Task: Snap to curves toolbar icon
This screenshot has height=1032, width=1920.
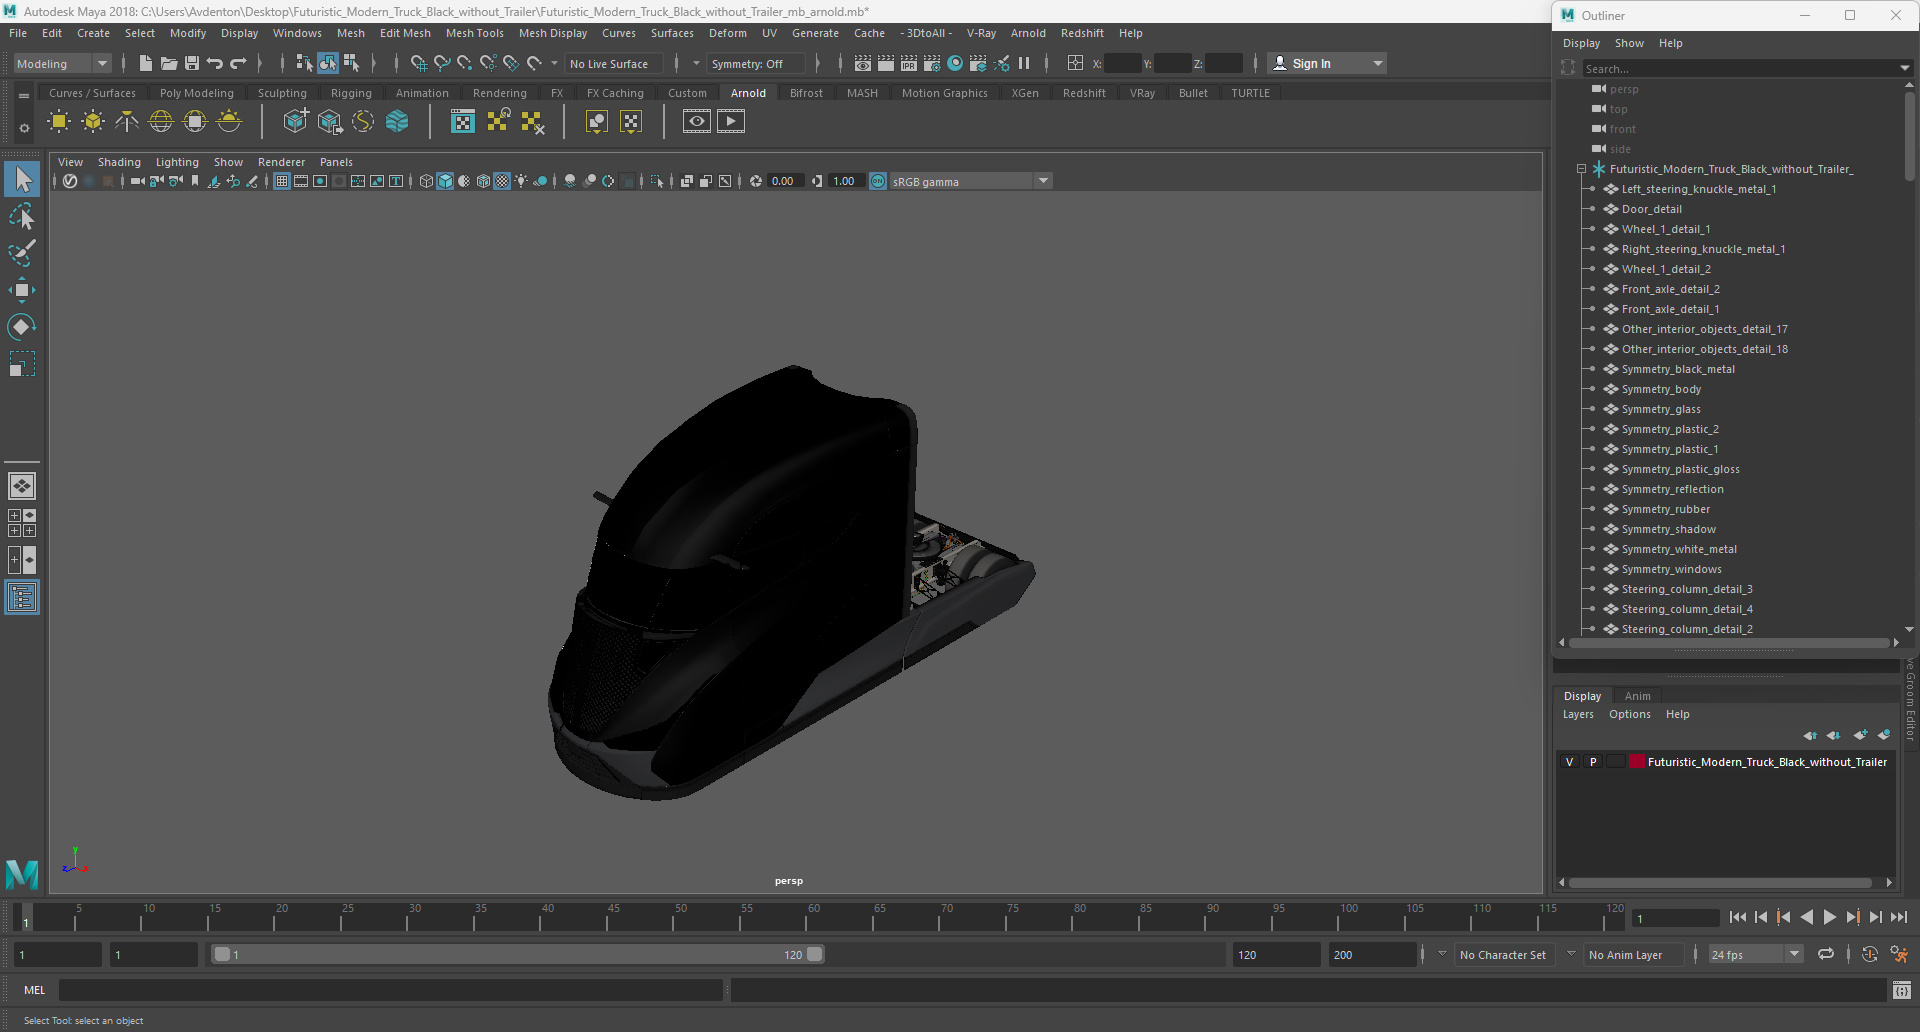Action: 442,63
